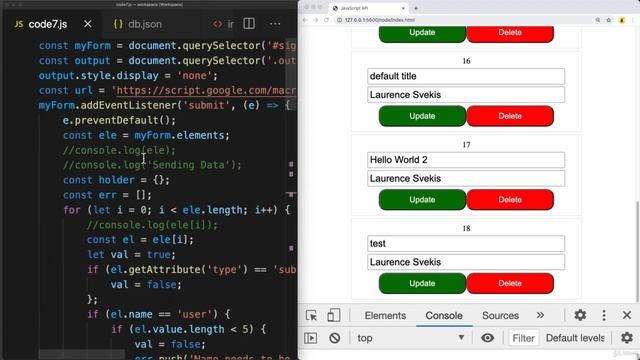The image size is (640, 360).
Task: Click Update button for item 16
Action: [x=422, y=116]
